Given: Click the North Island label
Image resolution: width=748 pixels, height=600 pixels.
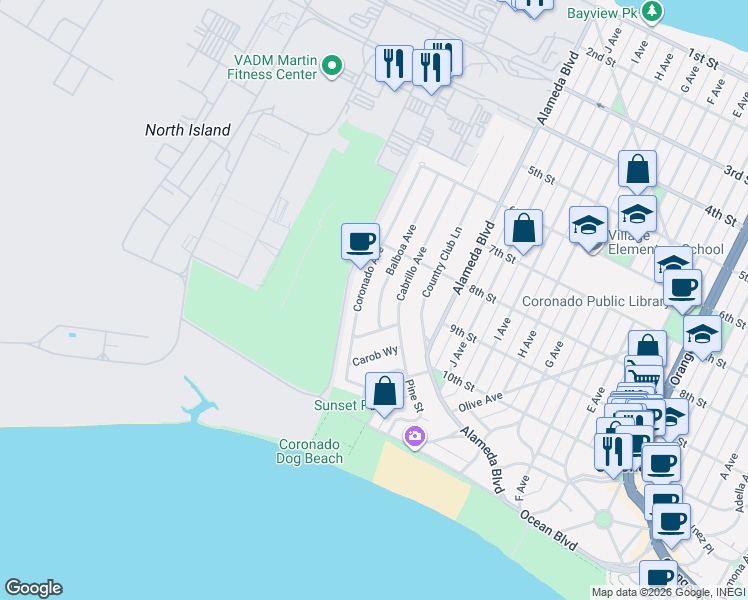Looking at the screenshot, I should click(x=187, y=130).
